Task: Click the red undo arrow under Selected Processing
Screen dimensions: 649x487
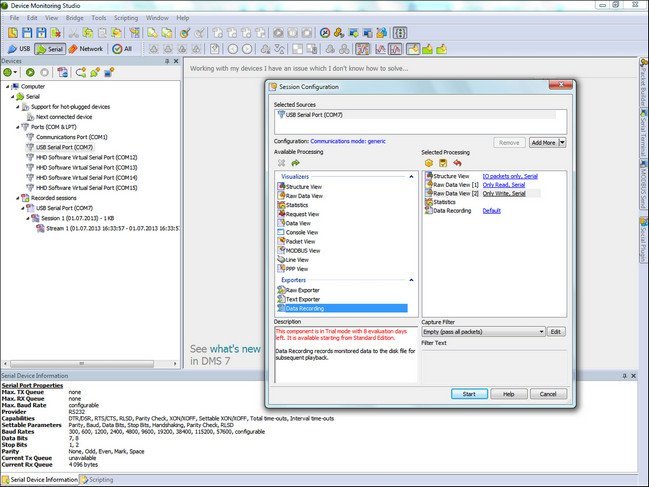Action: coord(457,163)
